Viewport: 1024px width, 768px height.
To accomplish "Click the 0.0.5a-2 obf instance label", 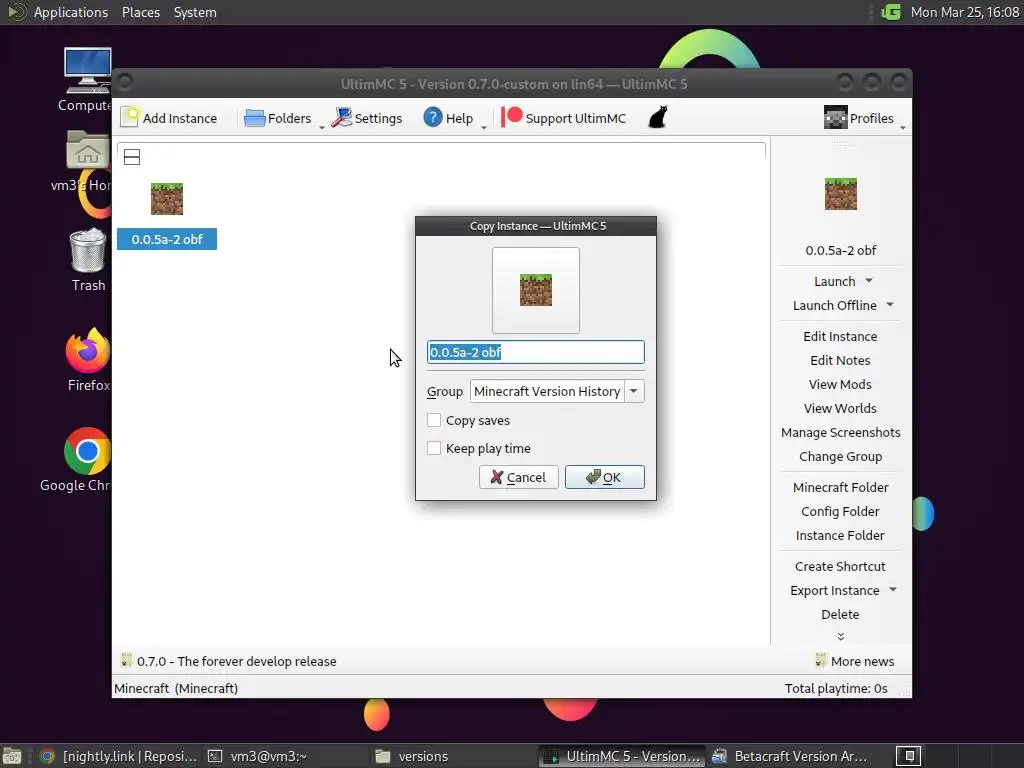I will 167,240.
